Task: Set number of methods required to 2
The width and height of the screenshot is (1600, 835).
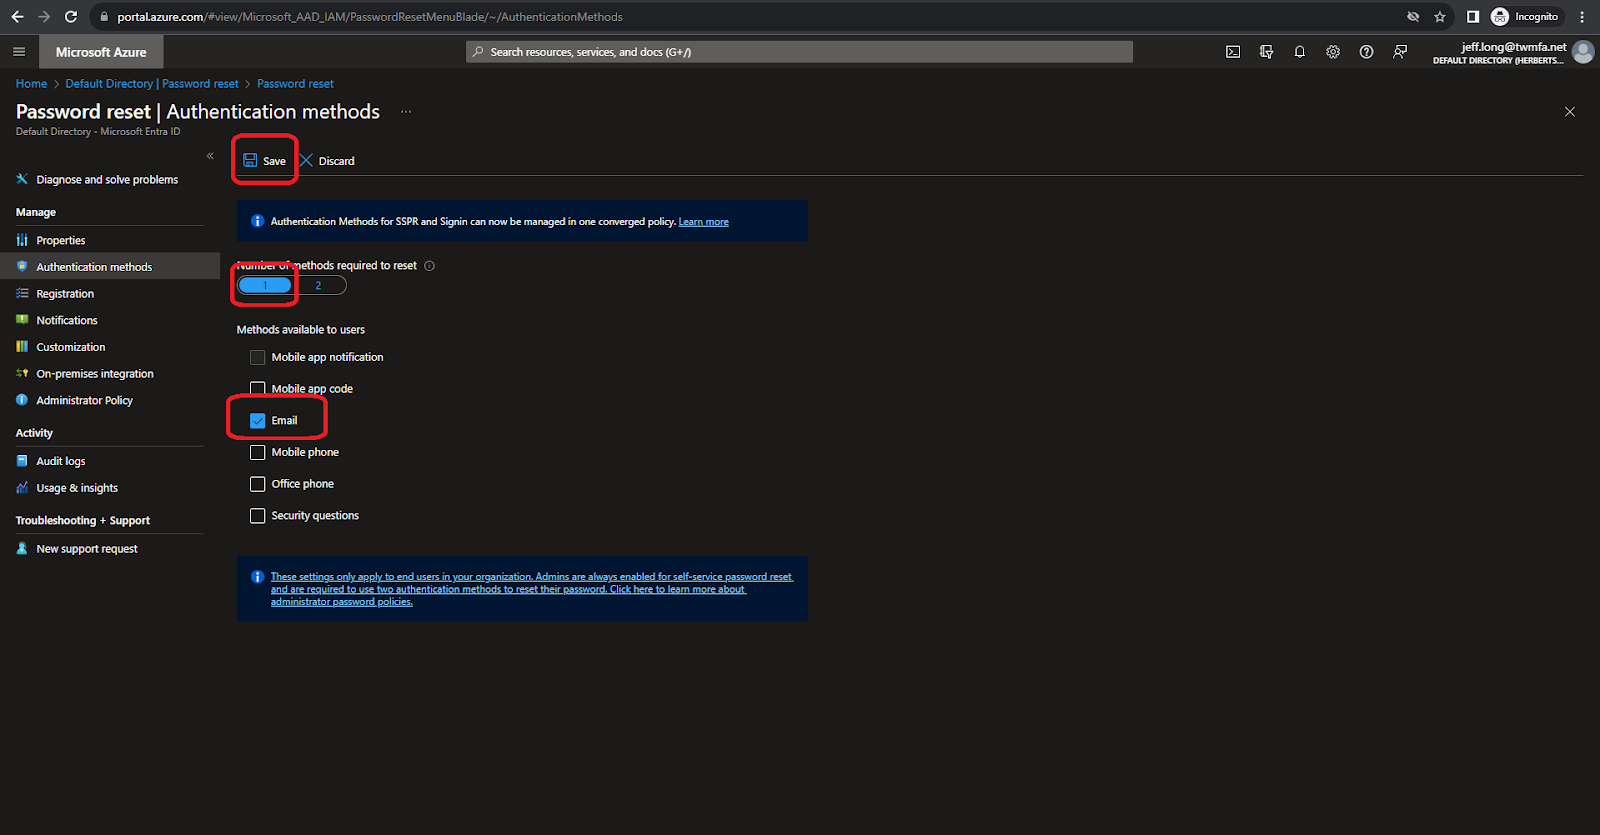Action: point(319,286)
